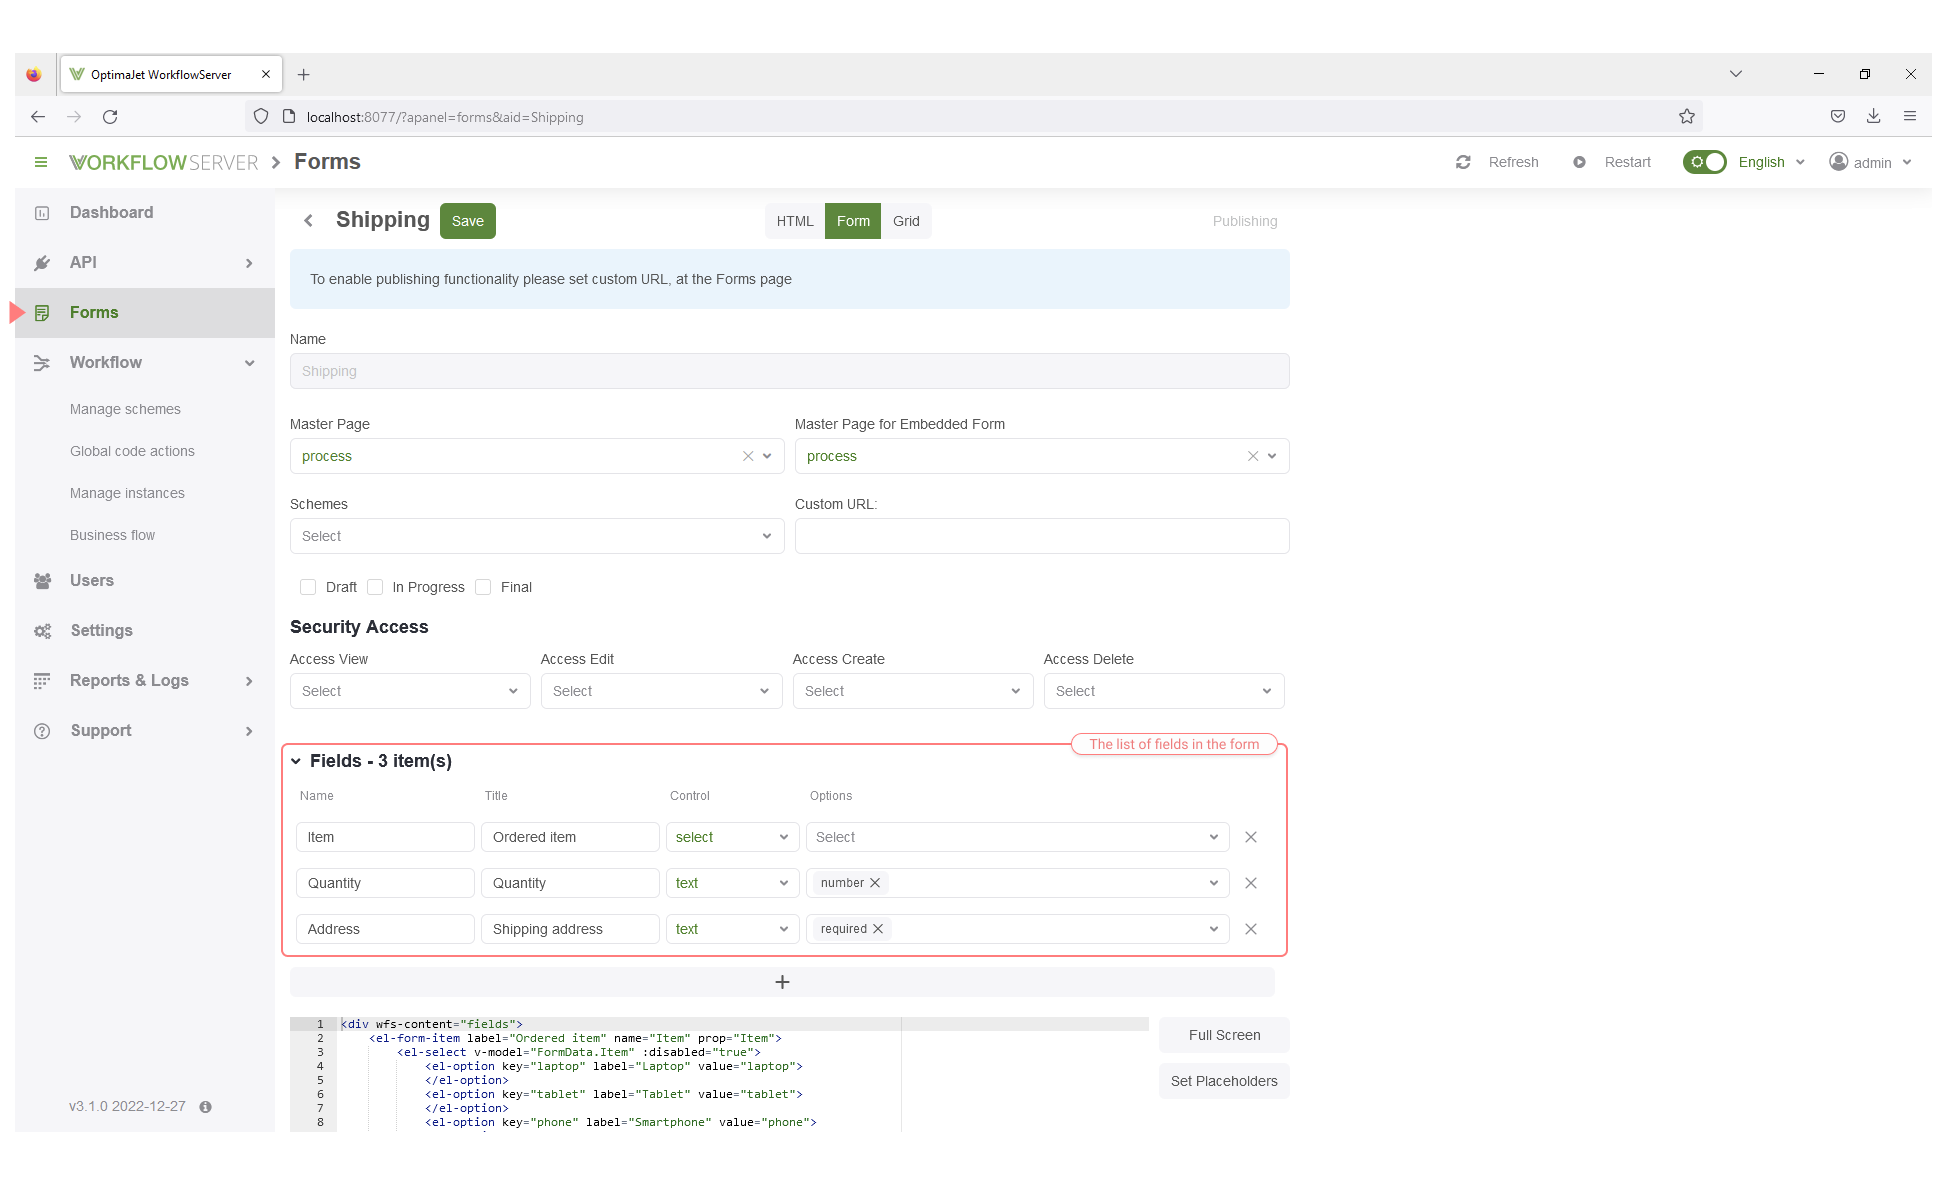The image size is (1948, 1186).
Task: Open Options dropdown for Item row
Action: pyautogui.click(x=1018, y=837)
